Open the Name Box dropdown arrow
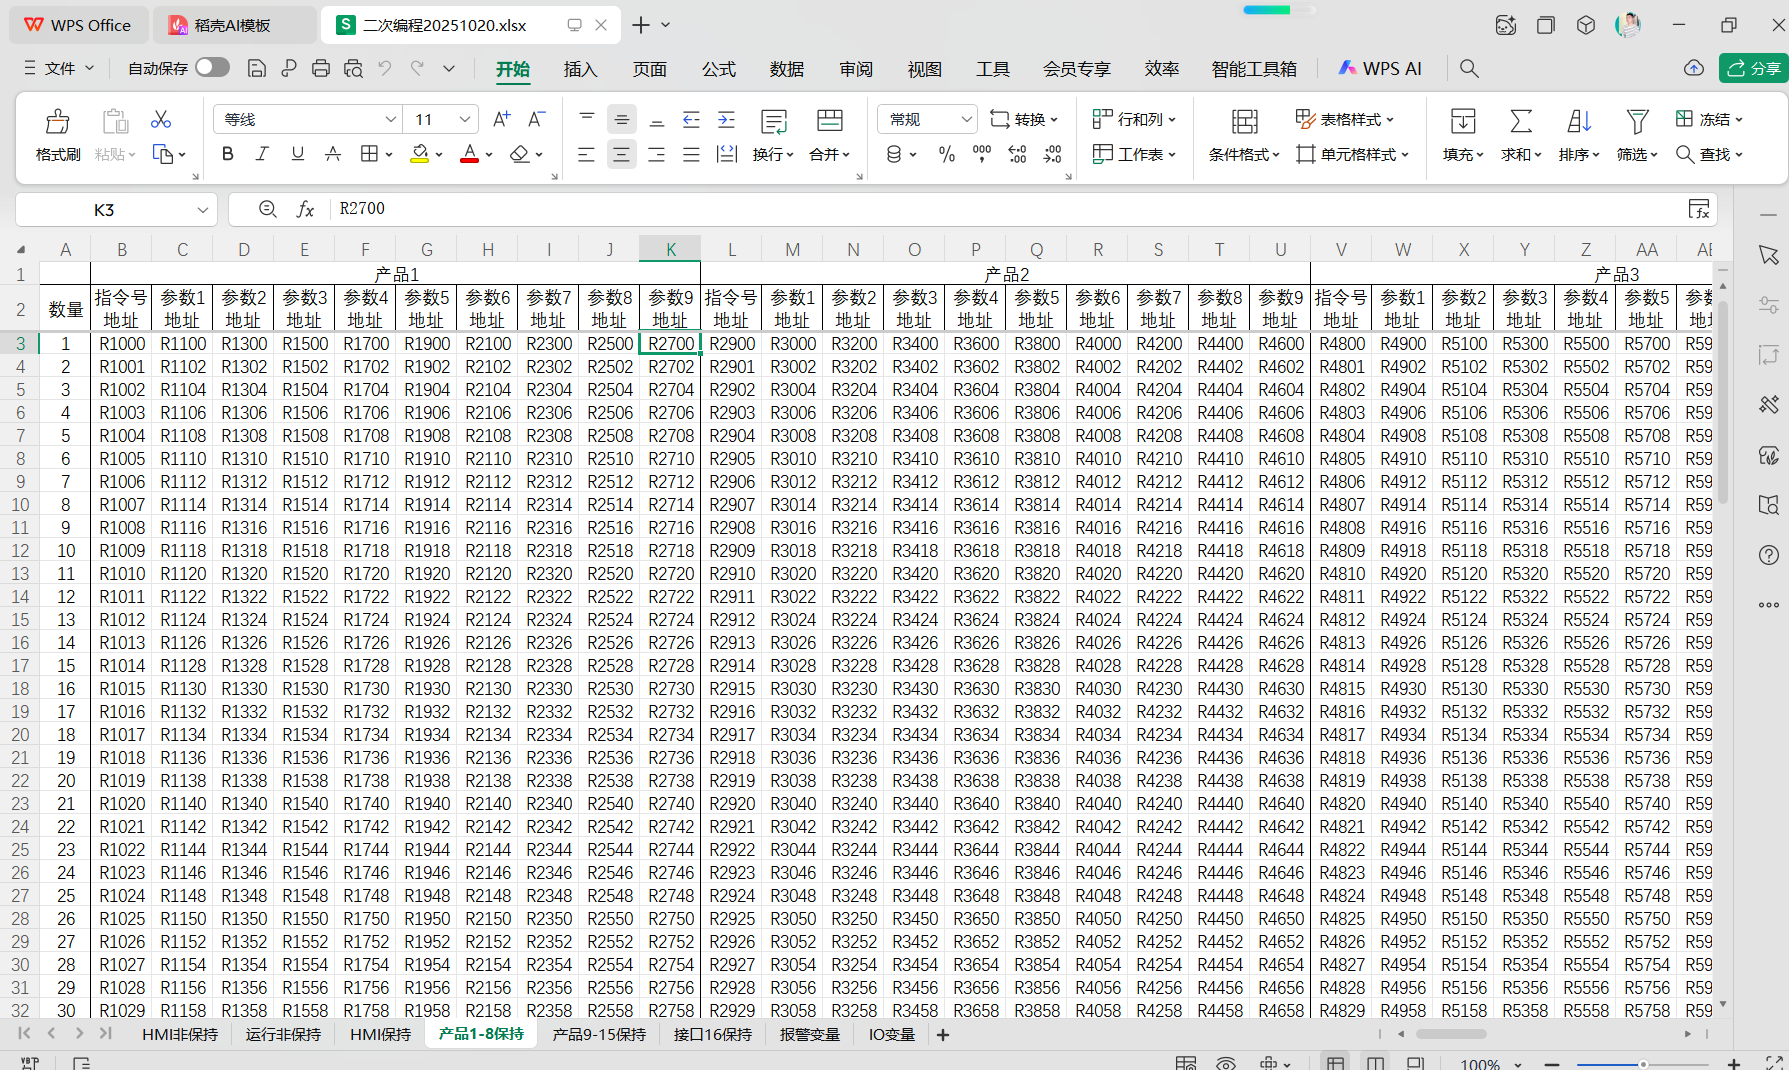1789x1070 pixels. (203, 210)
